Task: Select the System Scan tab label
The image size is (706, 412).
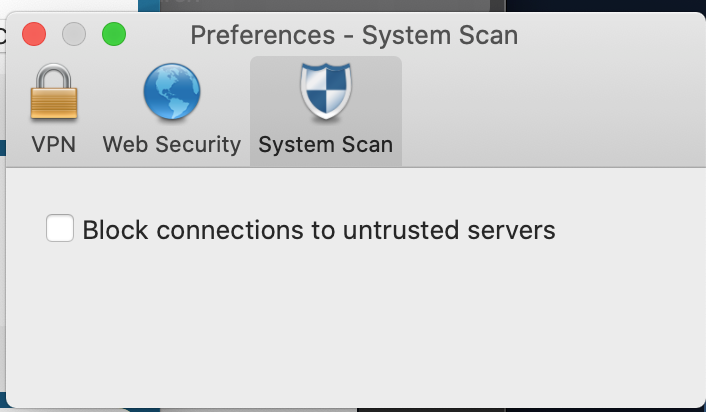Action: 325,144
